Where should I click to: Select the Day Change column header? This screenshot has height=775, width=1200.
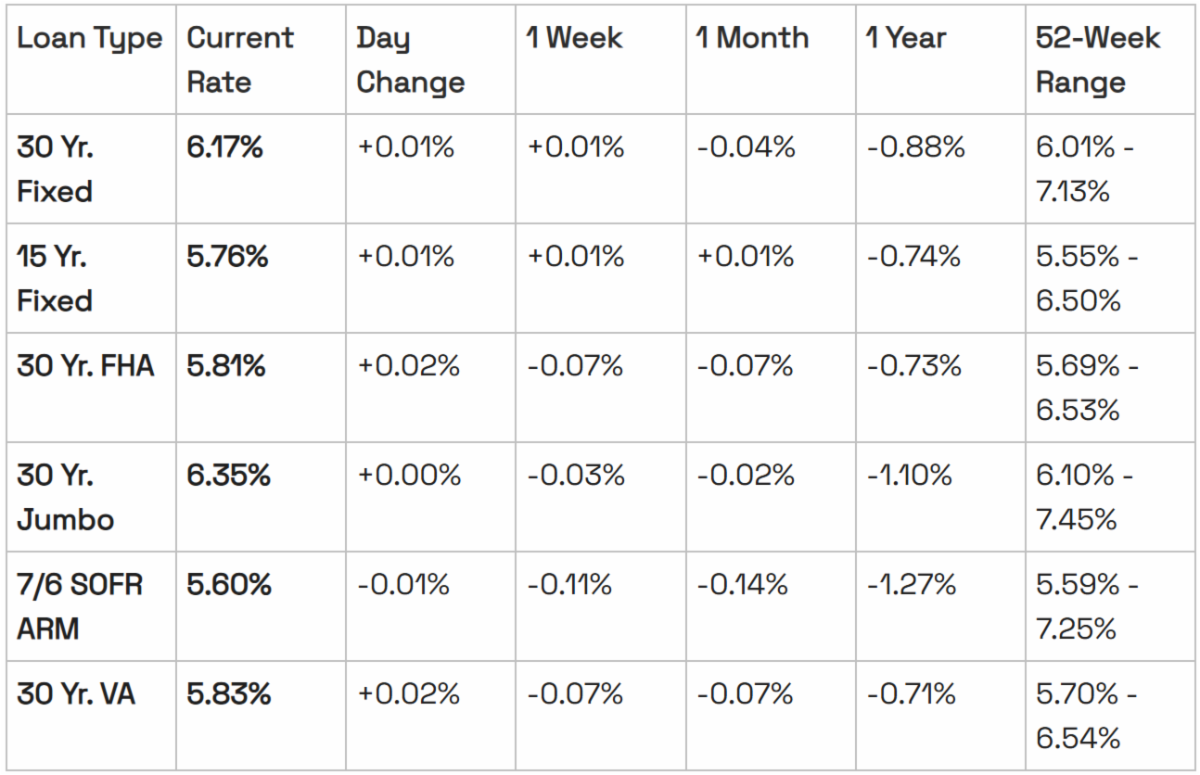(x=410, y=60)
